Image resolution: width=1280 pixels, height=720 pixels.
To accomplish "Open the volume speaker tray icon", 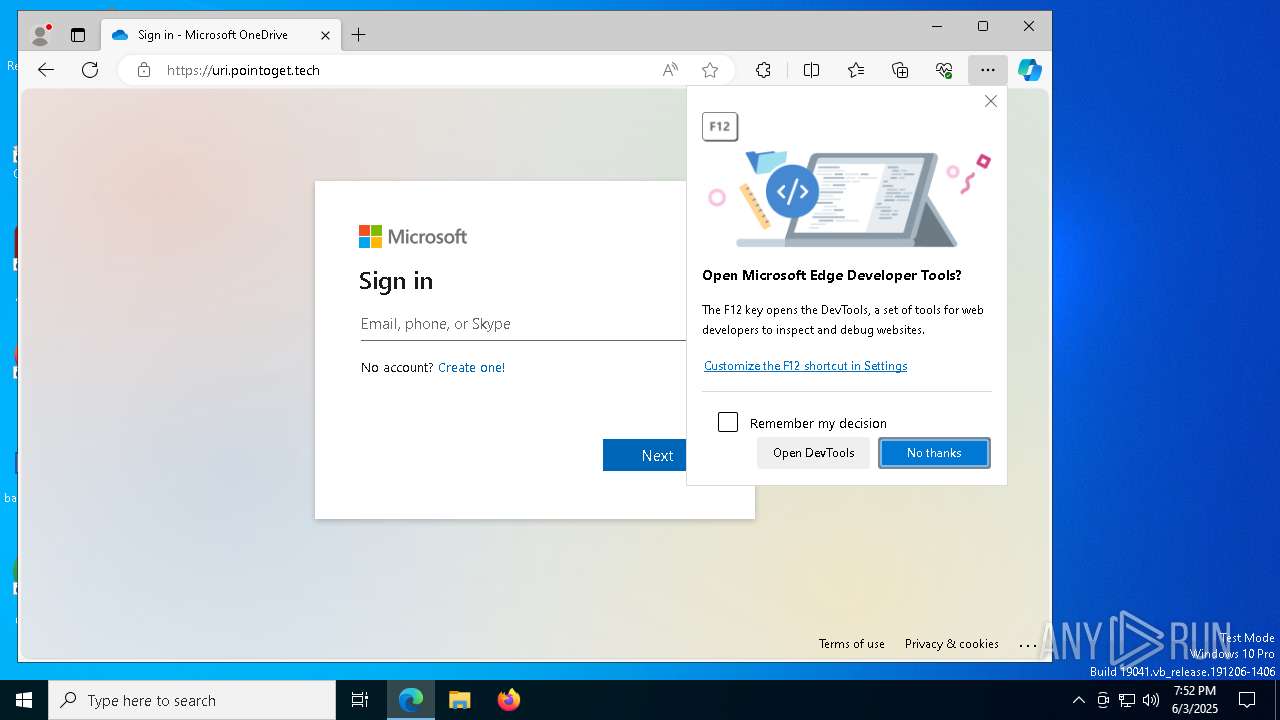I will [1151, 700].
